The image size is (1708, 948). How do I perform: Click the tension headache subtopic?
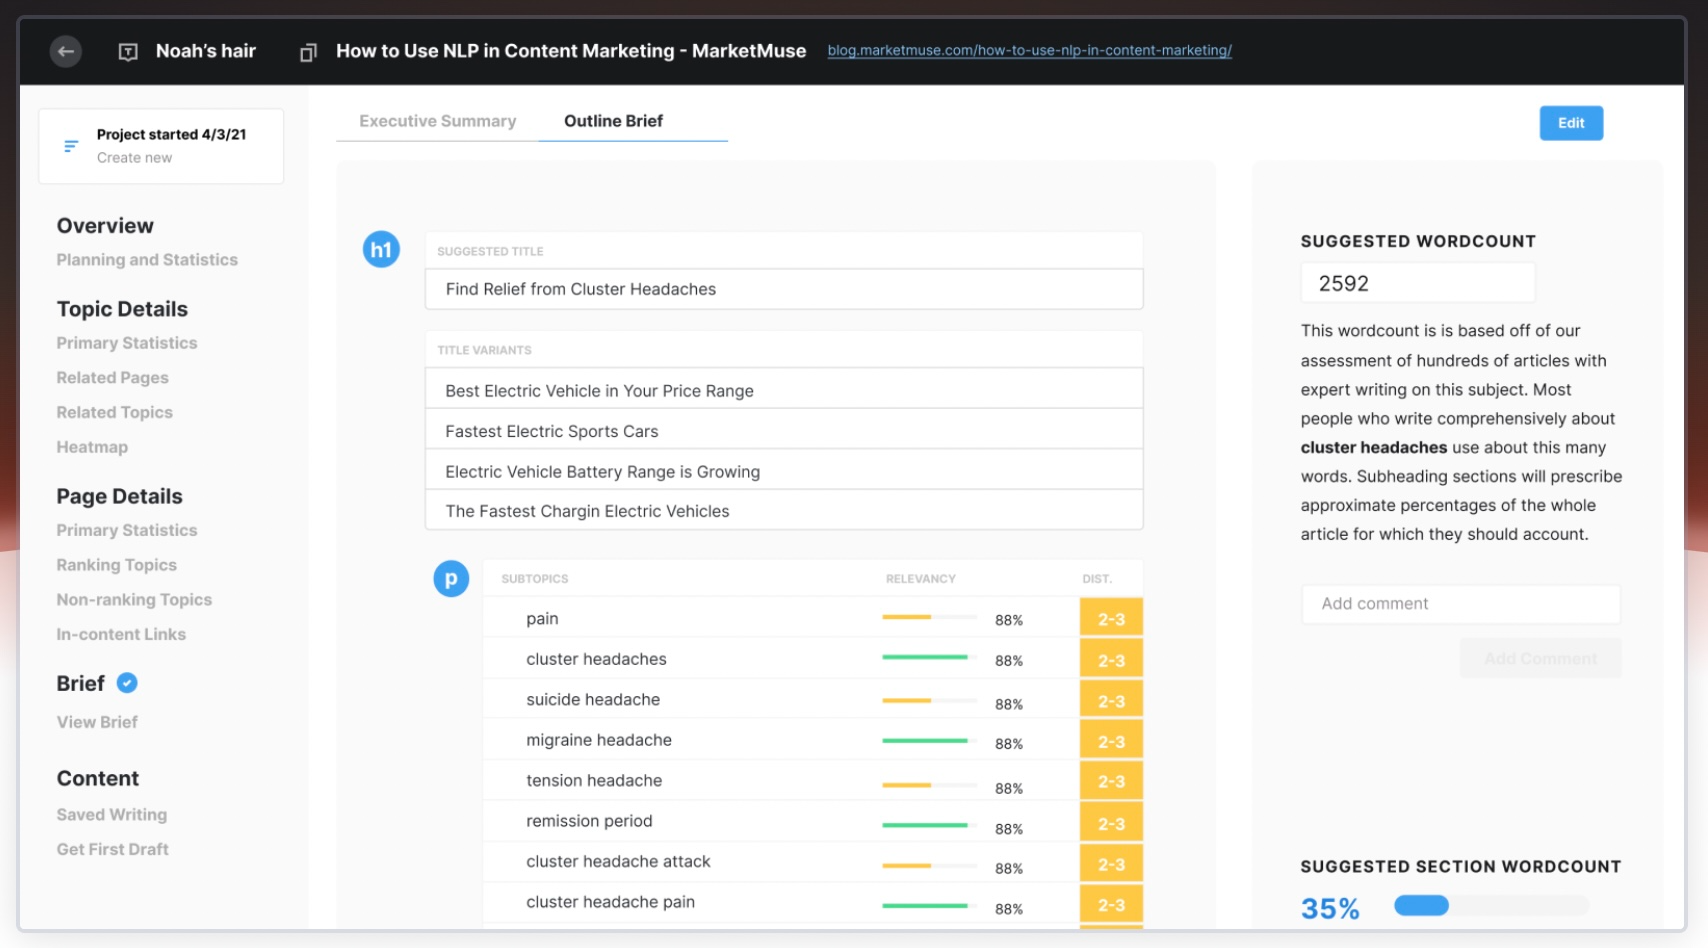(x=594, y=780)
